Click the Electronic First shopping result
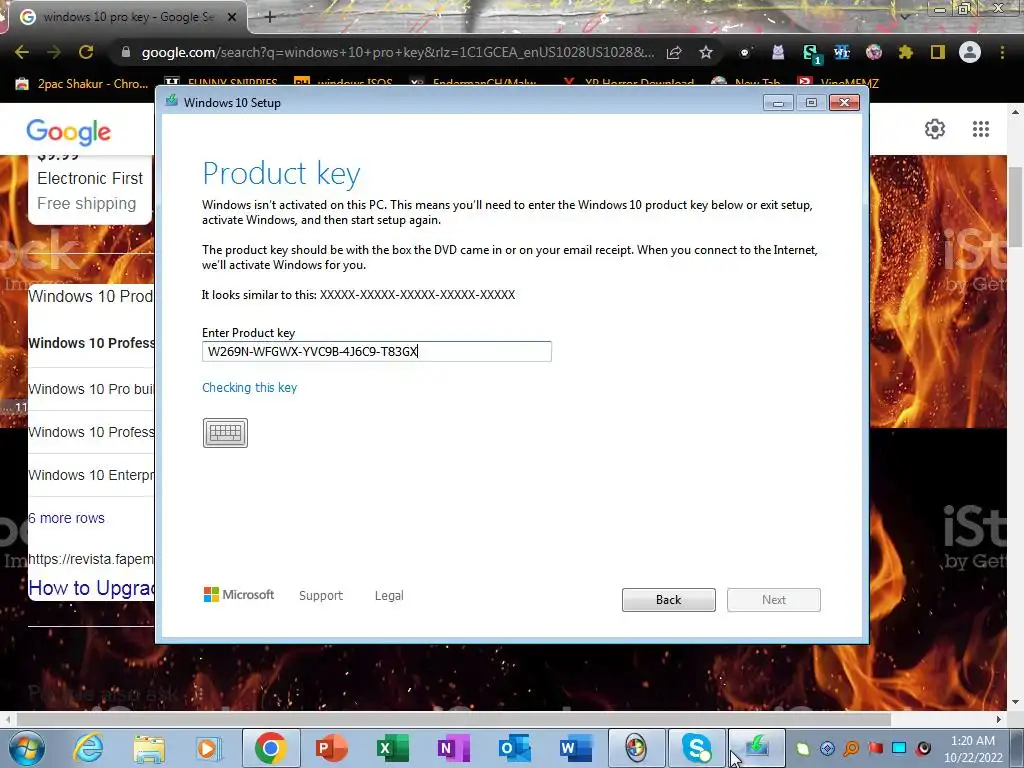The height and width of the screenshot is (768, 1024). coord(90,178)
